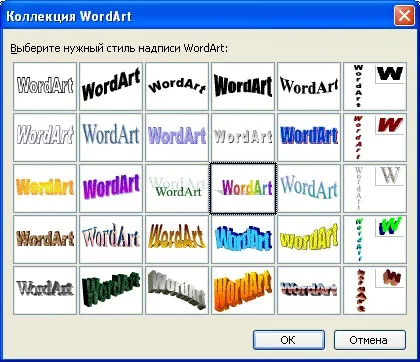Select the bright purple slanted WordArt style
The width and height of the screenshot is (420, 362).
point(111,188)
